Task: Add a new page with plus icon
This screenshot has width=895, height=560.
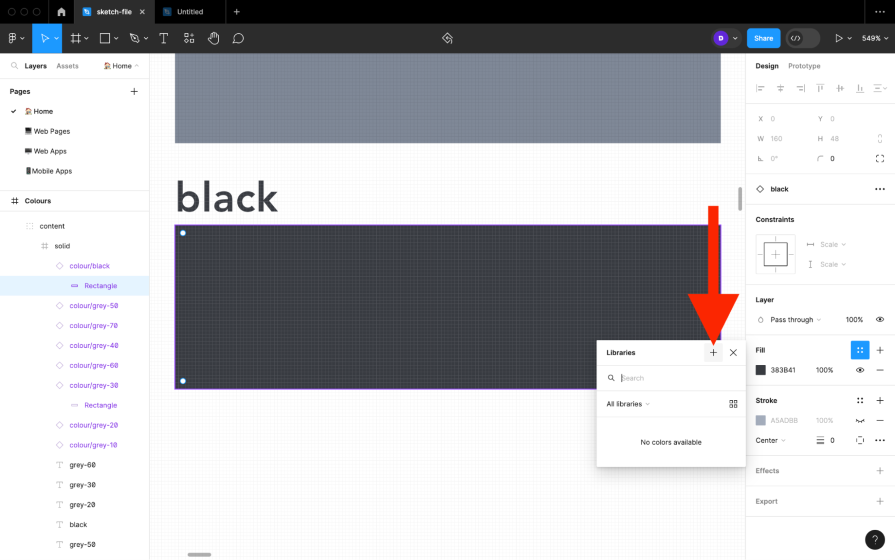Action: [x=134, y=91]
